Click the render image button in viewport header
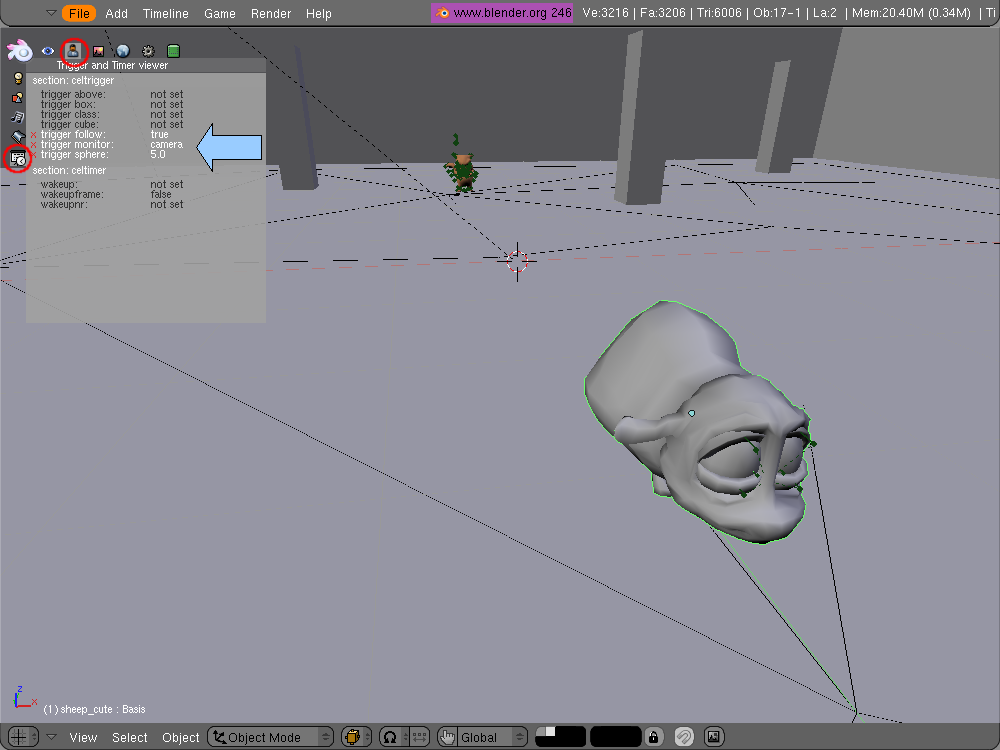Screen dimensions: 1000x750 click(x=714, y=737)
